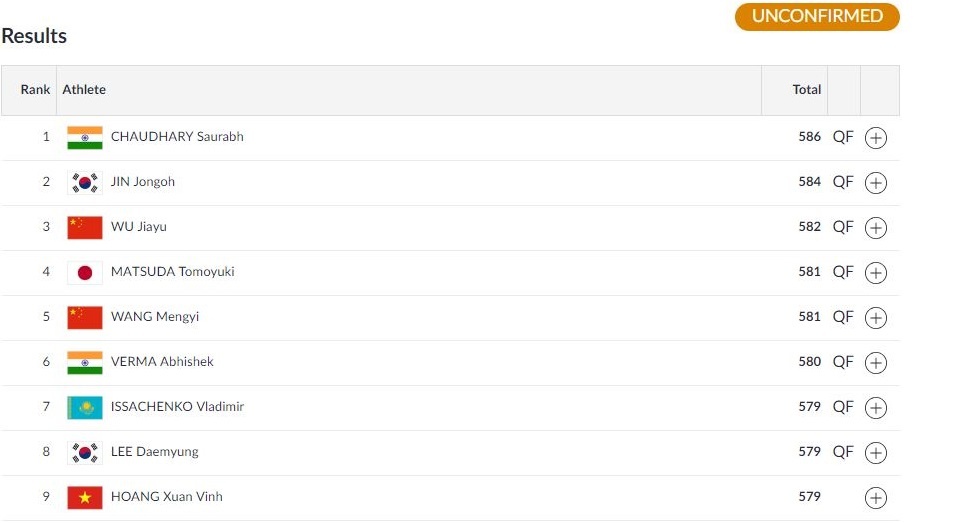Viewport: 965px width, 523px height.
Task: Click the India flag next to CHAUDHARY
Action: pos(85,137)
